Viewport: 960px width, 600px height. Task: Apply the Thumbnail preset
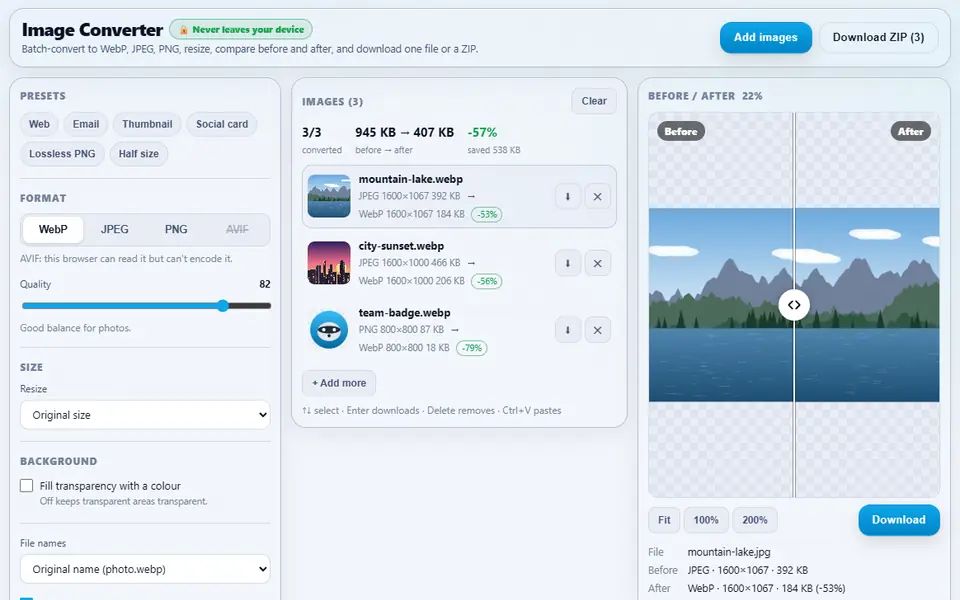click(147, 124)
